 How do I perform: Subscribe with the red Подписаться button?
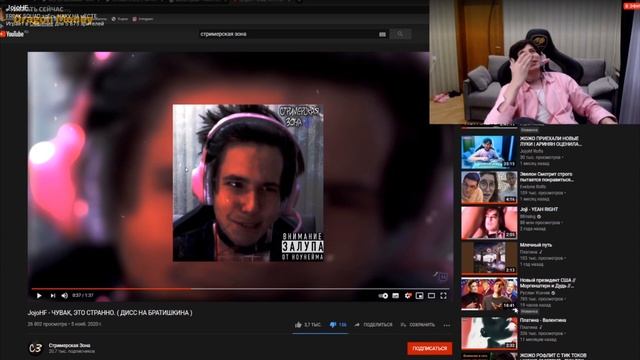pyautogui.click(x=429, y=348)
